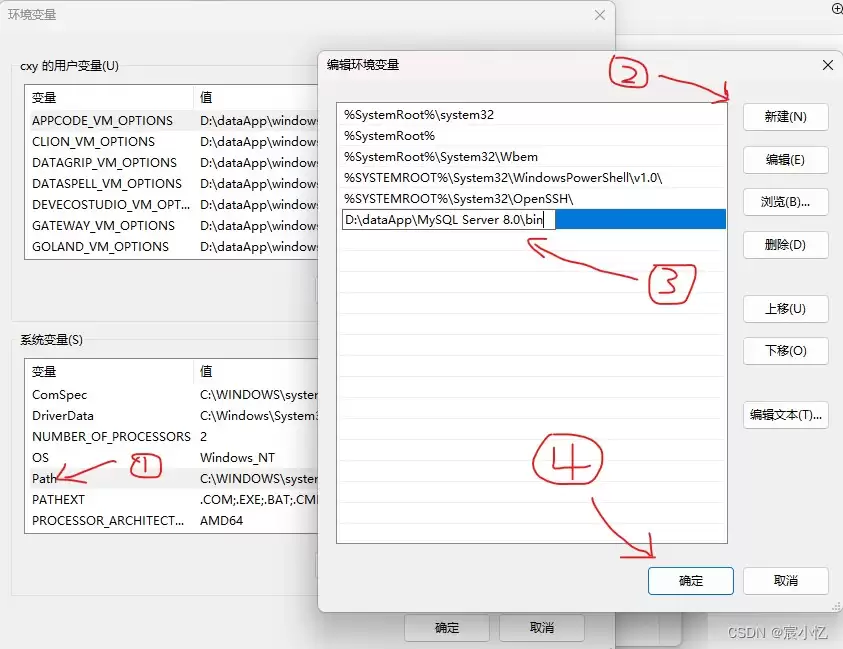Click 取消 in 编辑环境变量 dialog
This screenshot has width=843, height=649.
point(785,581)
